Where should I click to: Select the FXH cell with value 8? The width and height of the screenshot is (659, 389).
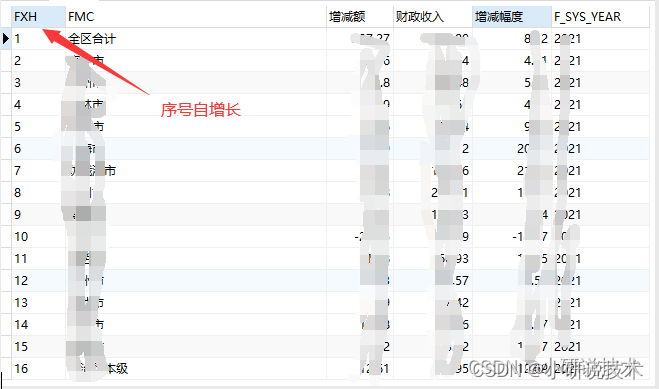38,192
